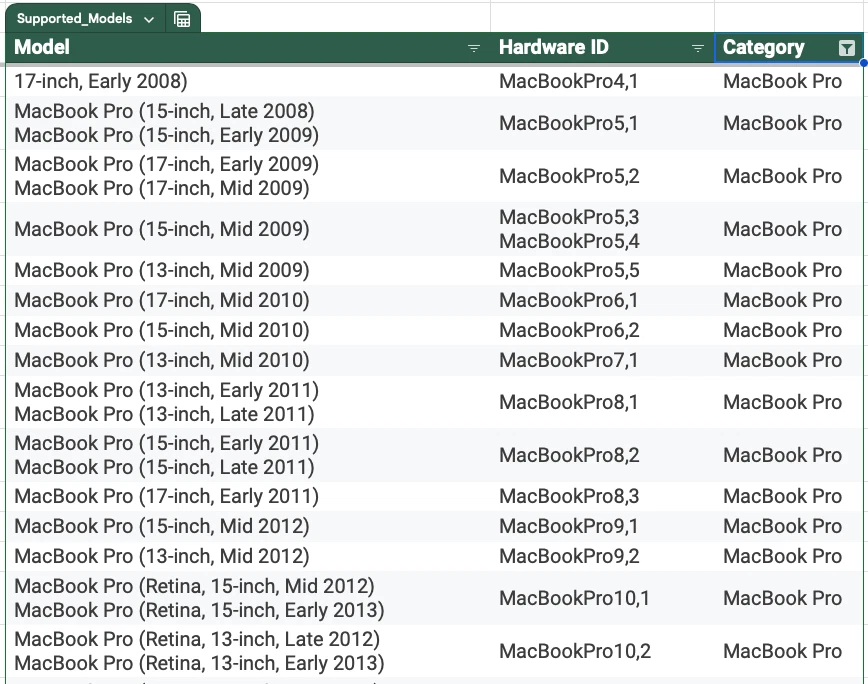Select the MacBook Pro (13-inch, Mid 2012) cell

[x=248, y=556]
